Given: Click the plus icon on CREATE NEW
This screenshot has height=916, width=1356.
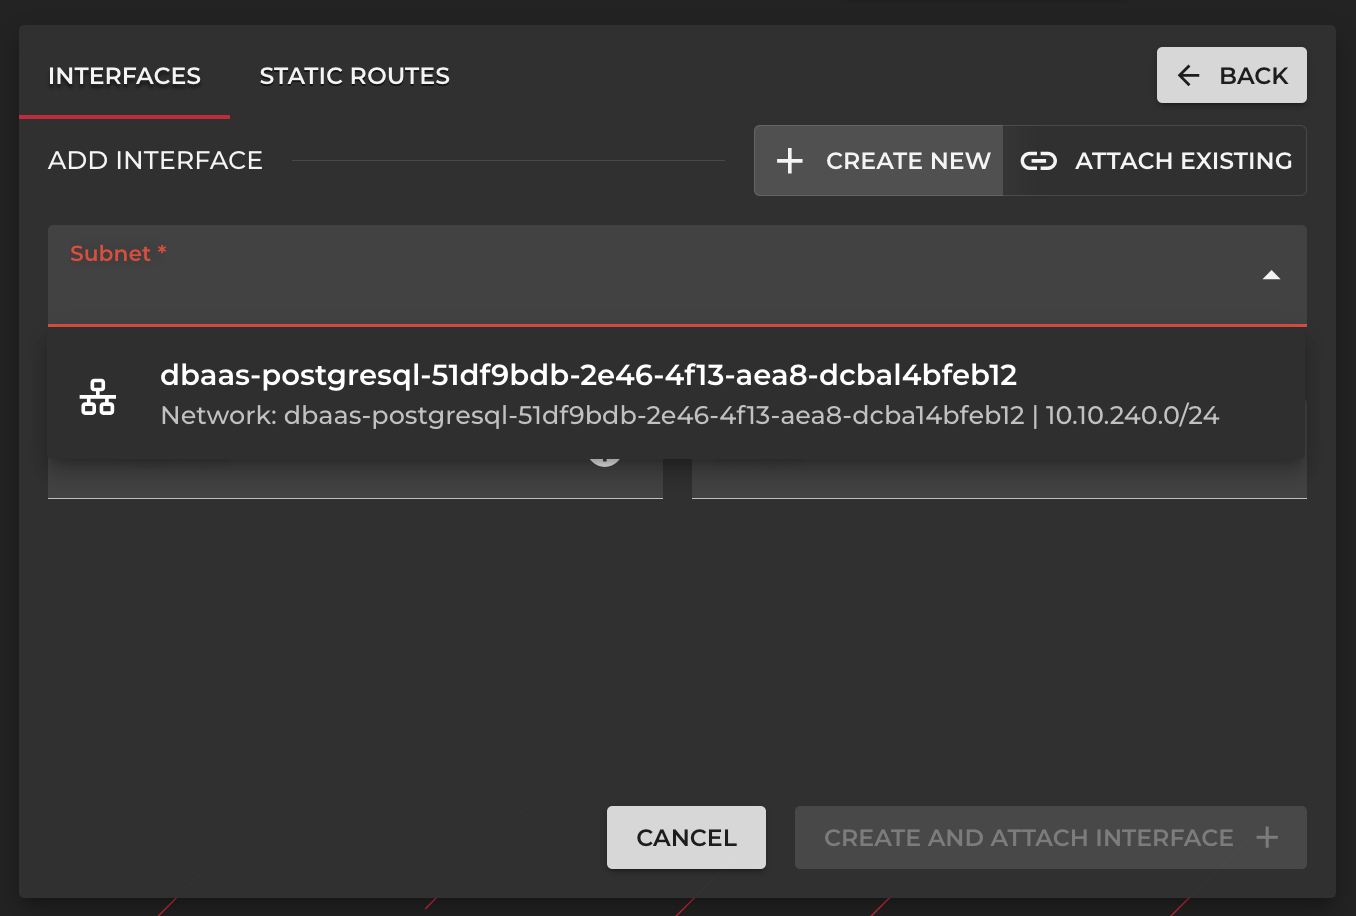Looking at the screenshot, I should (790, 160).
